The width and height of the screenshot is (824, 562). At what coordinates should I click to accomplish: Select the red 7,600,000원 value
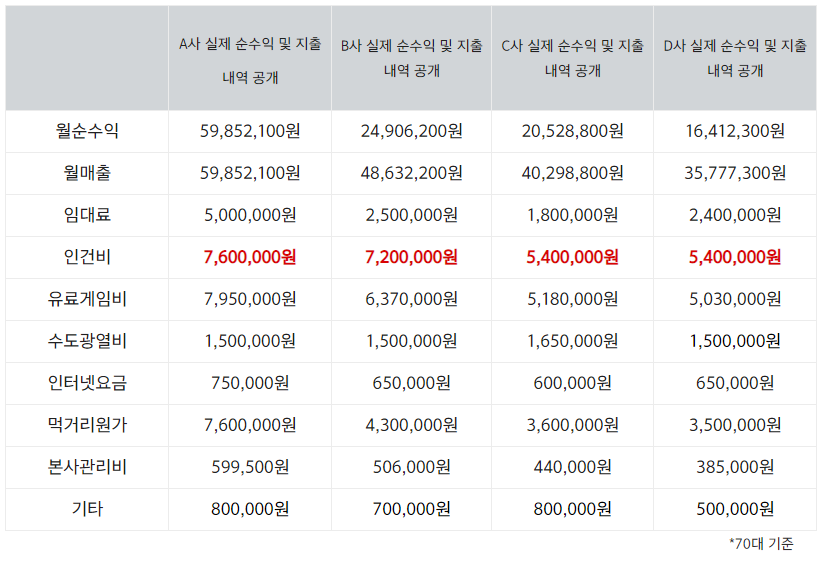pyautogui.click(x=250, y=257)
